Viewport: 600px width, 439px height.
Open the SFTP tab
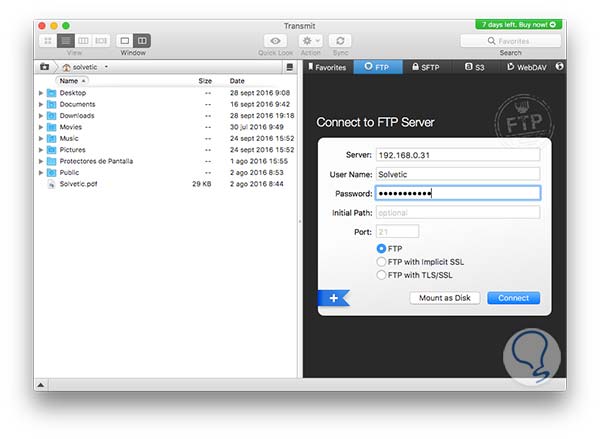click(x=426, y=67)
